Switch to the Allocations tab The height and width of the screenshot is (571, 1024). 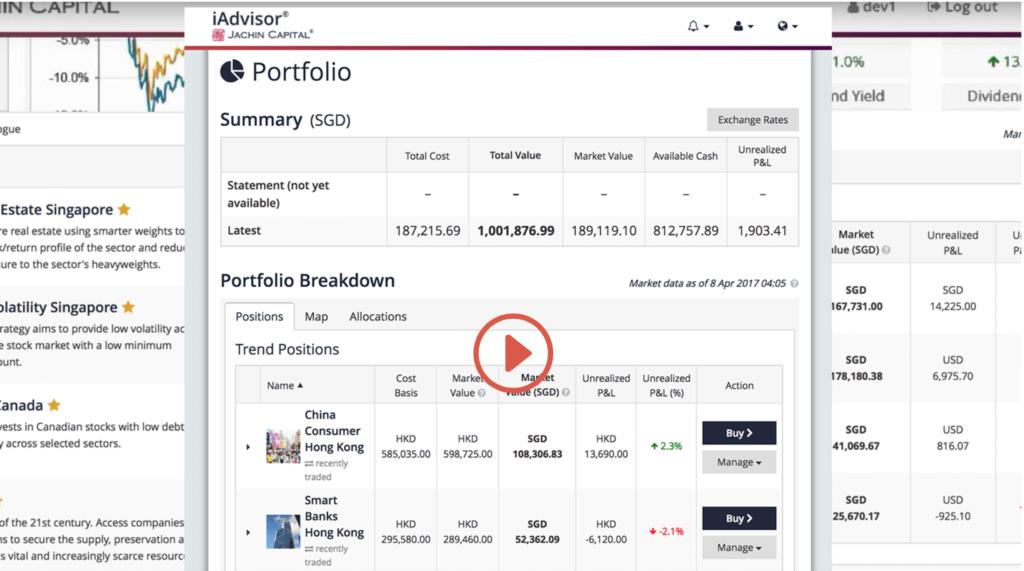tap(377, 316)
